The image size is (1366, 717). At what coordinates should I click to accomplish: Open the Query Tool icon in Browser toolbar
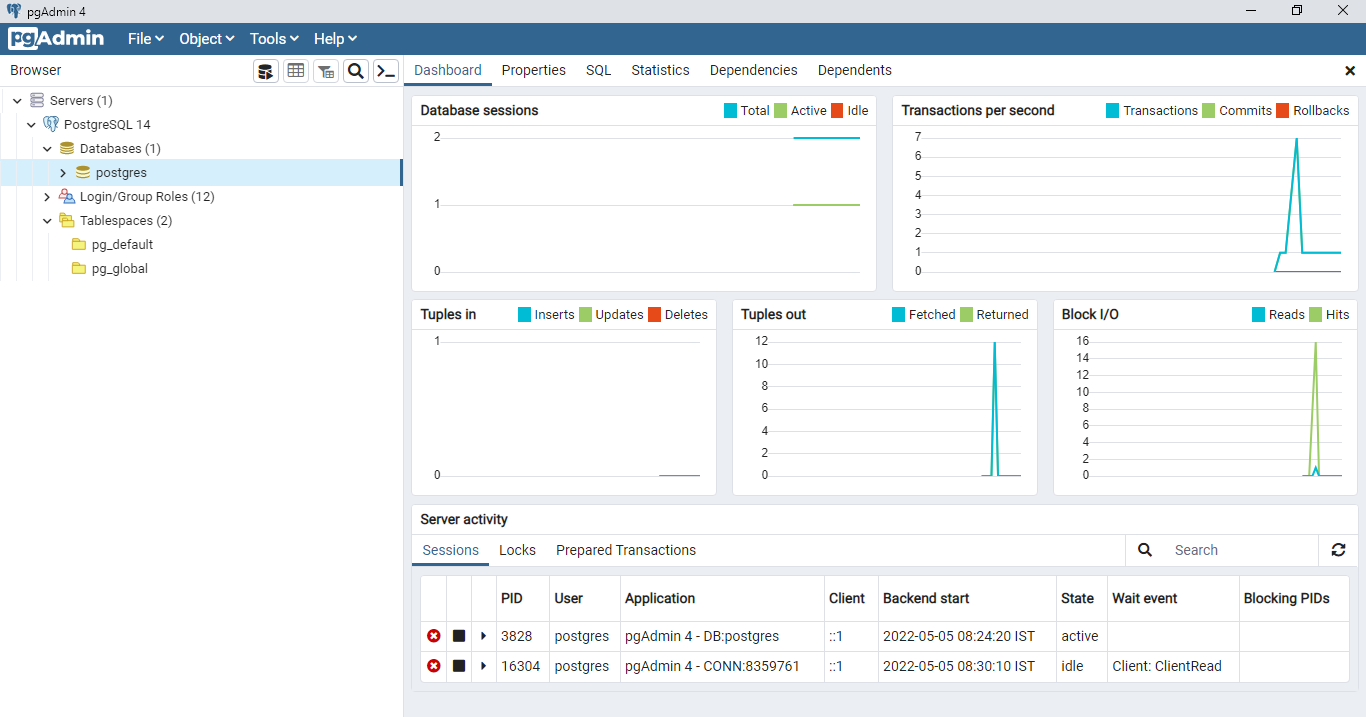pos(266,71)
